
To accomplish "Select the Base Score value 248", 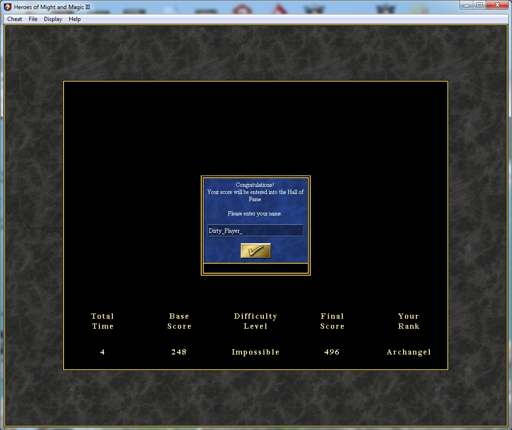I will tap(179, 352).
